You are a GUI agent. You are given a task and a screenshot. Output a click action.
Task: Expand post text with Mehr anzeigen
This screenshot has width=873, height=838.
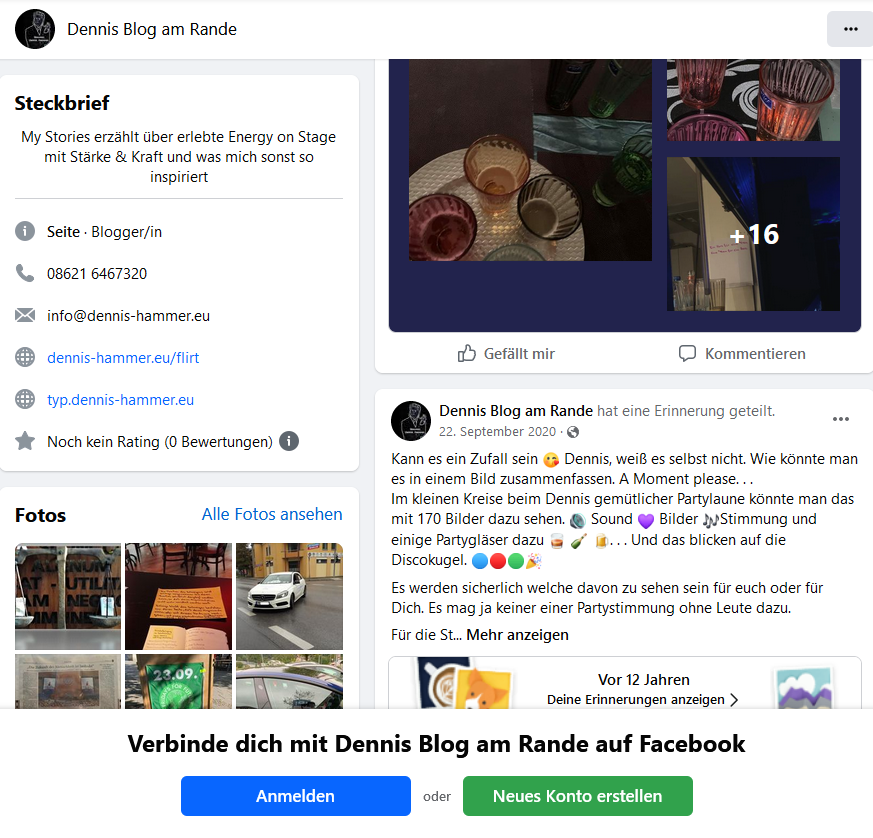(517, 635)
